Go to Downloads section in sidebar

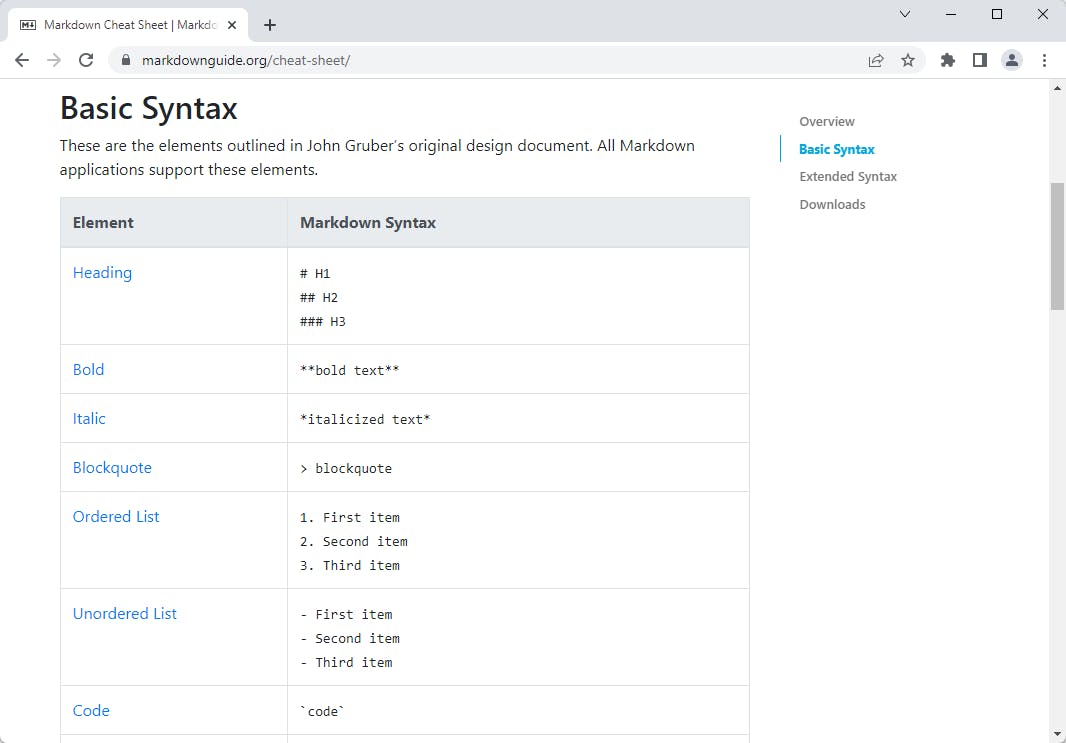tap(832, 204)
